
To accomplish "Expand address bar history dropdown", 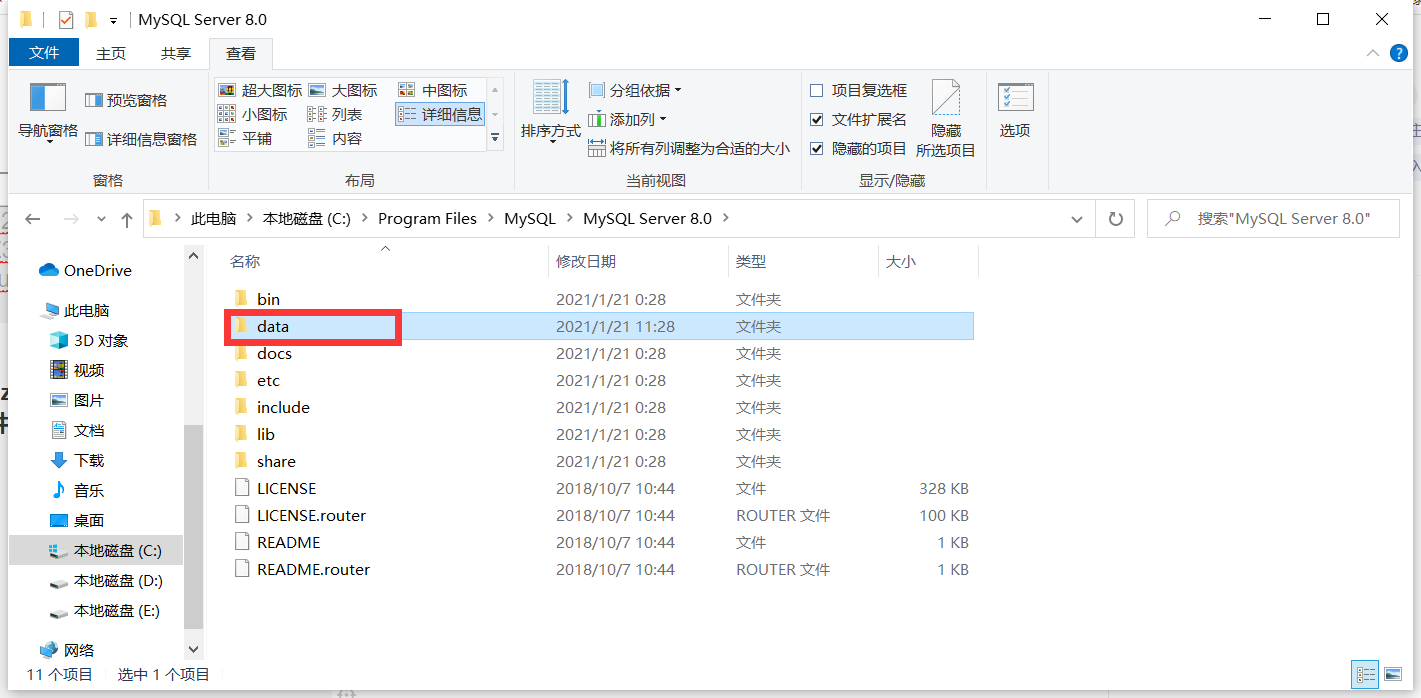I will (x=1076, y=219).
